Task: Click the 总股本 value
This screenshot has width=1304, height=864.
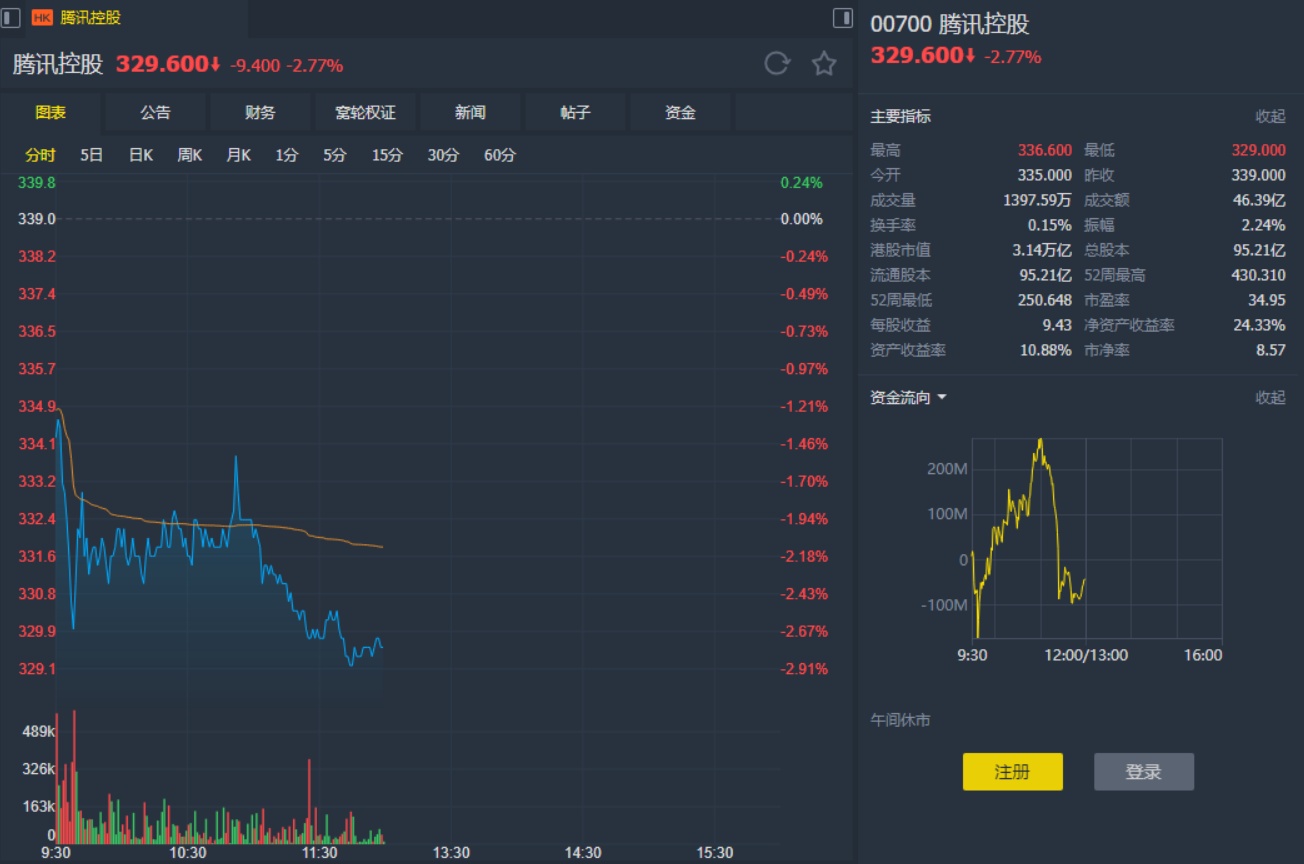Action: [1259, 250]
